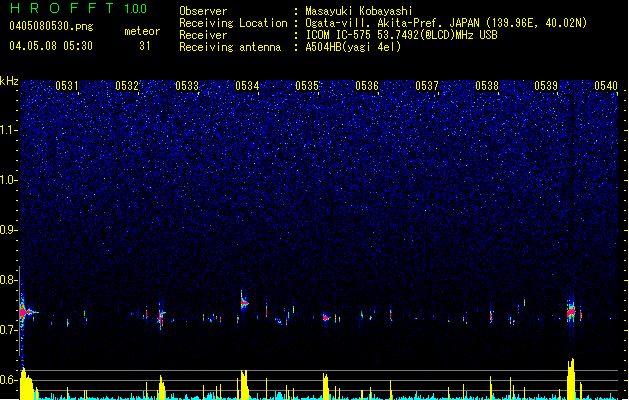Click the yellow intensity peak just after 0534
This screenshot has width=629, height=400.
244,384
